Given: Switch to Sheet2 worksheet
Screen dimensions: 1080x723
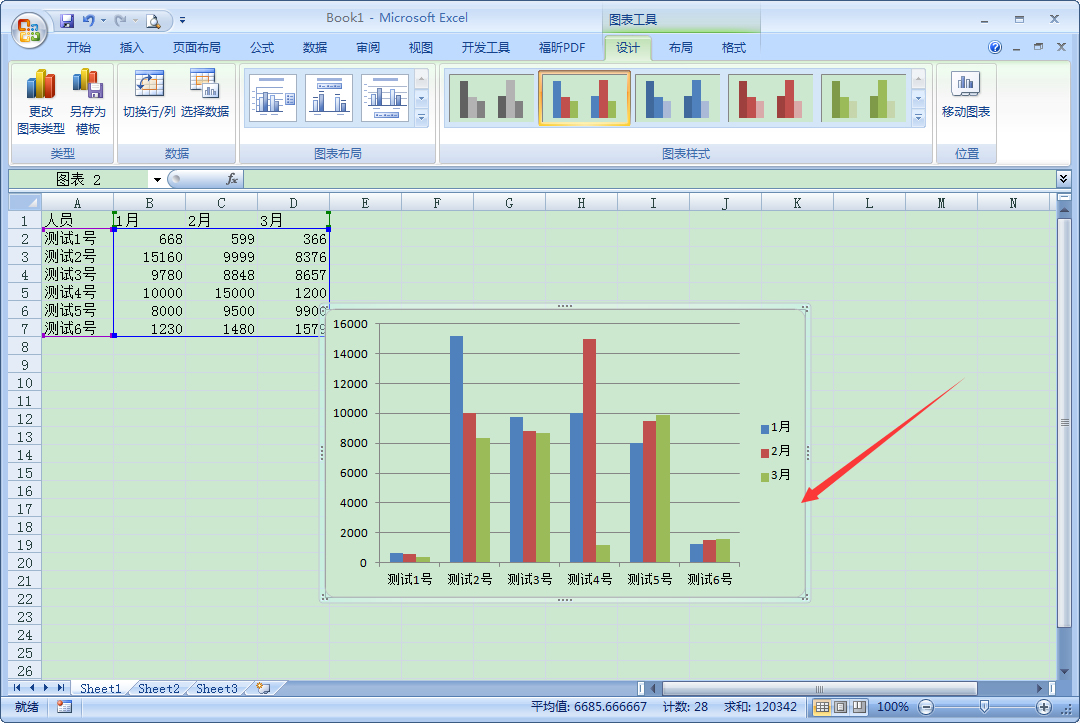Looking at the screenshot, I should 157,688.
